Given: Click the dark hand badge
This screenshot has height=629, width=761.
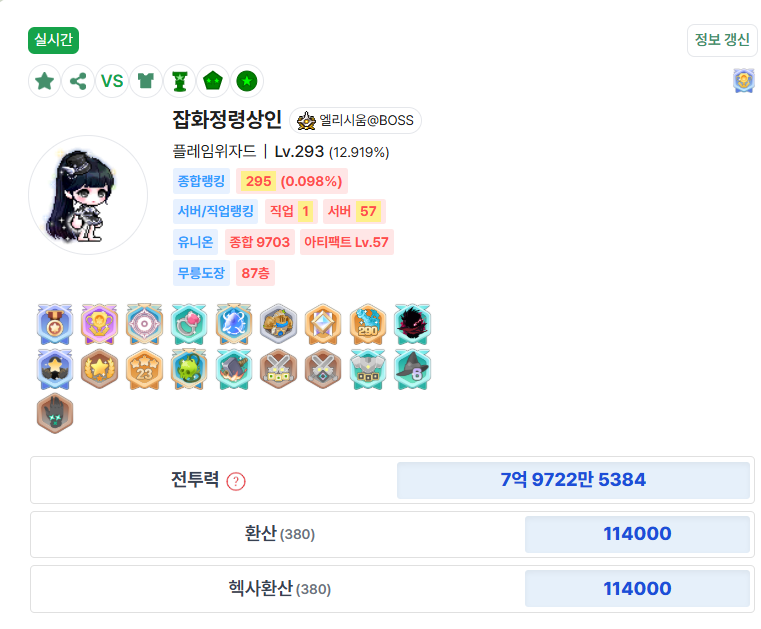Looking at the screenshot, I should click(x=55, y=414).
